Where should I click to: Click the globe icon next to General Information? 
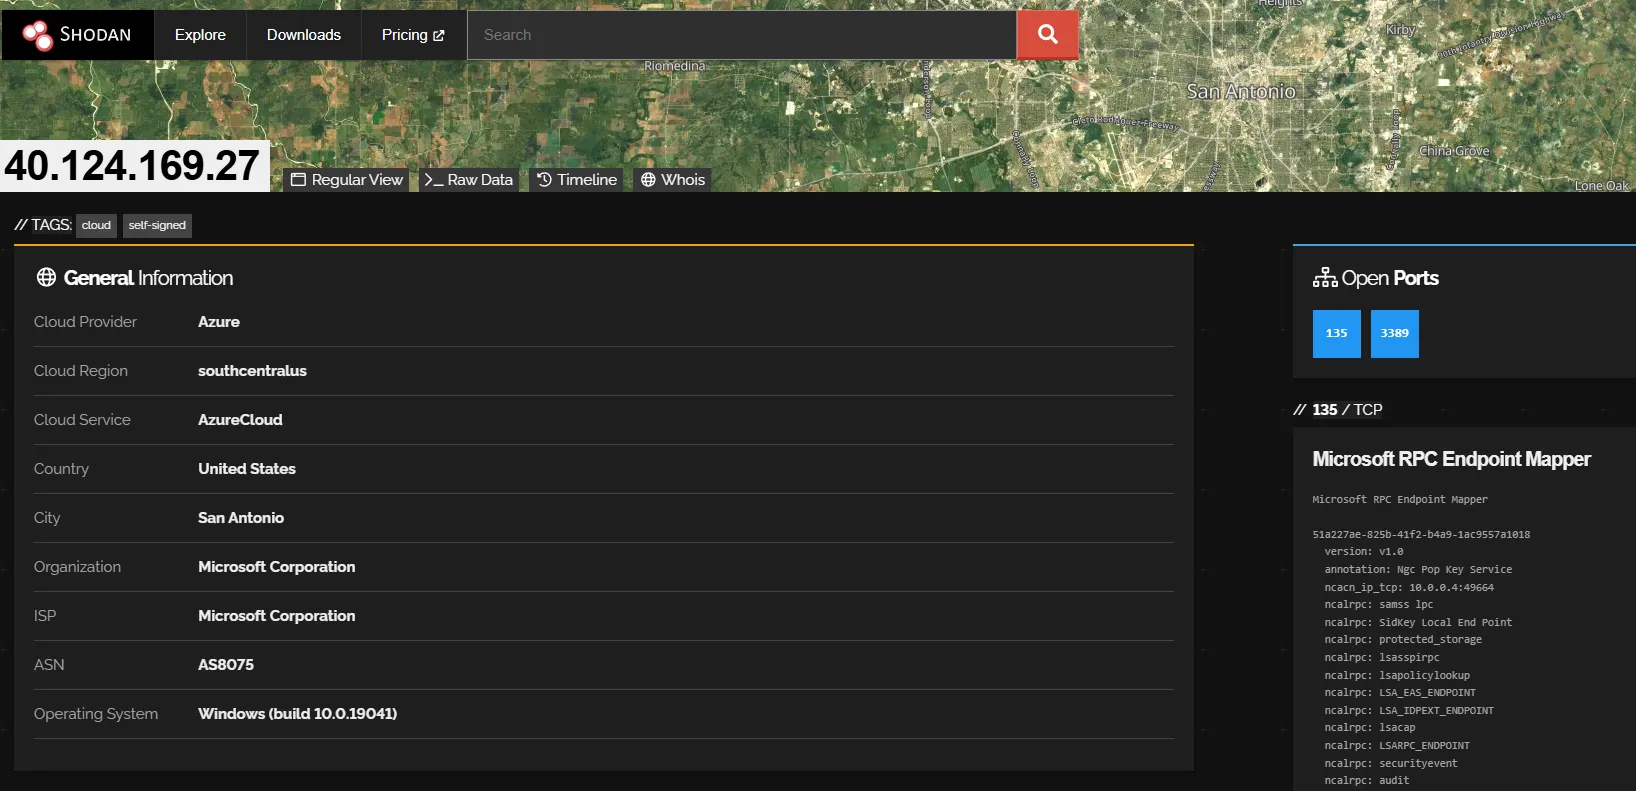point(46,277)
